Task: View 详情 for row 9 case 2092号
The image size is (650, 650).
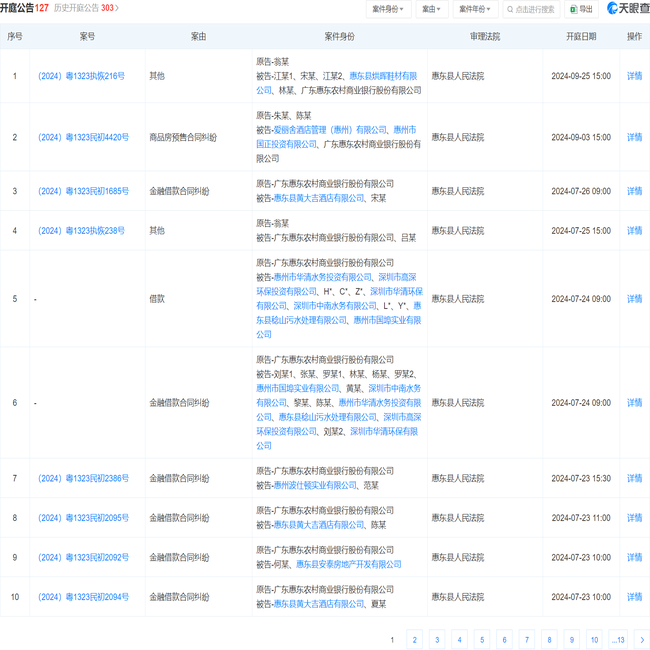Action: [634, 558]
